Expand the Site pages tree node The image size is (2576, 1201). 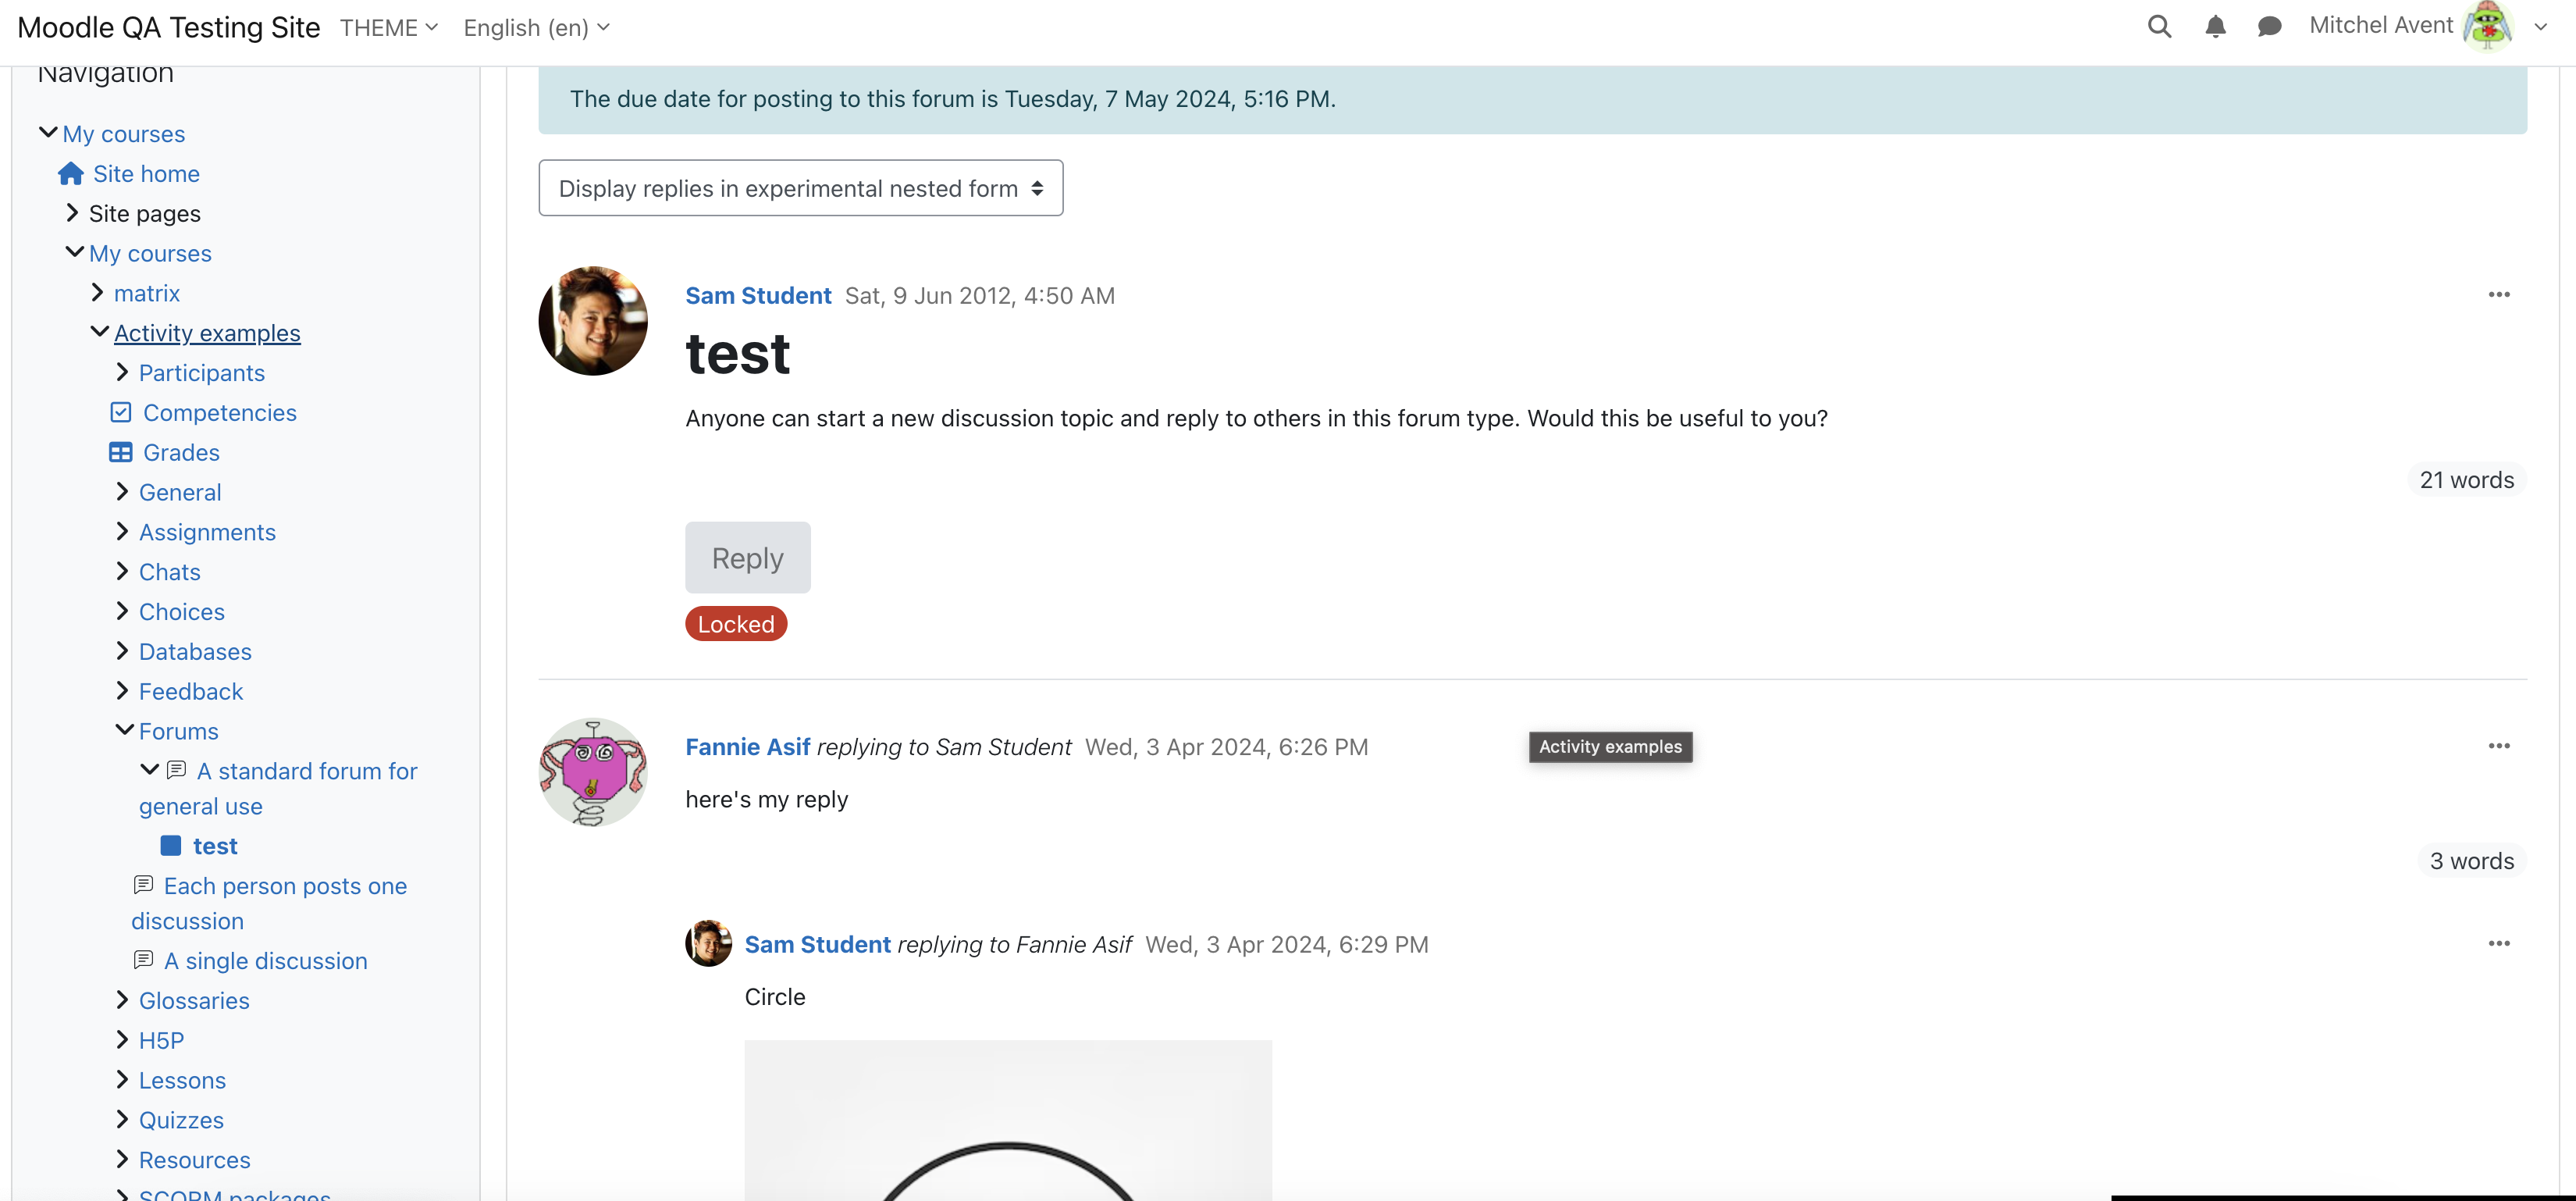[72, 213]
